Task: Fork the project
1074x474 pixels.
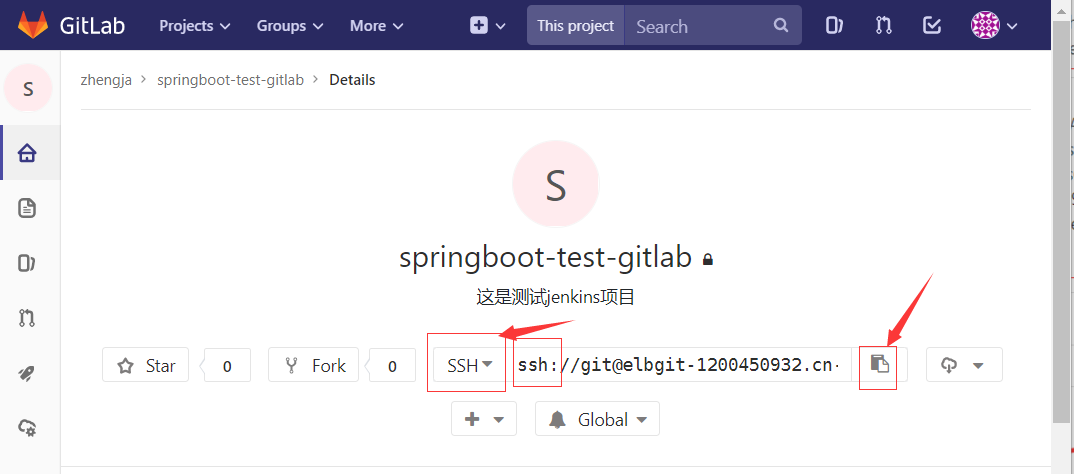Action: click(313, 365)
